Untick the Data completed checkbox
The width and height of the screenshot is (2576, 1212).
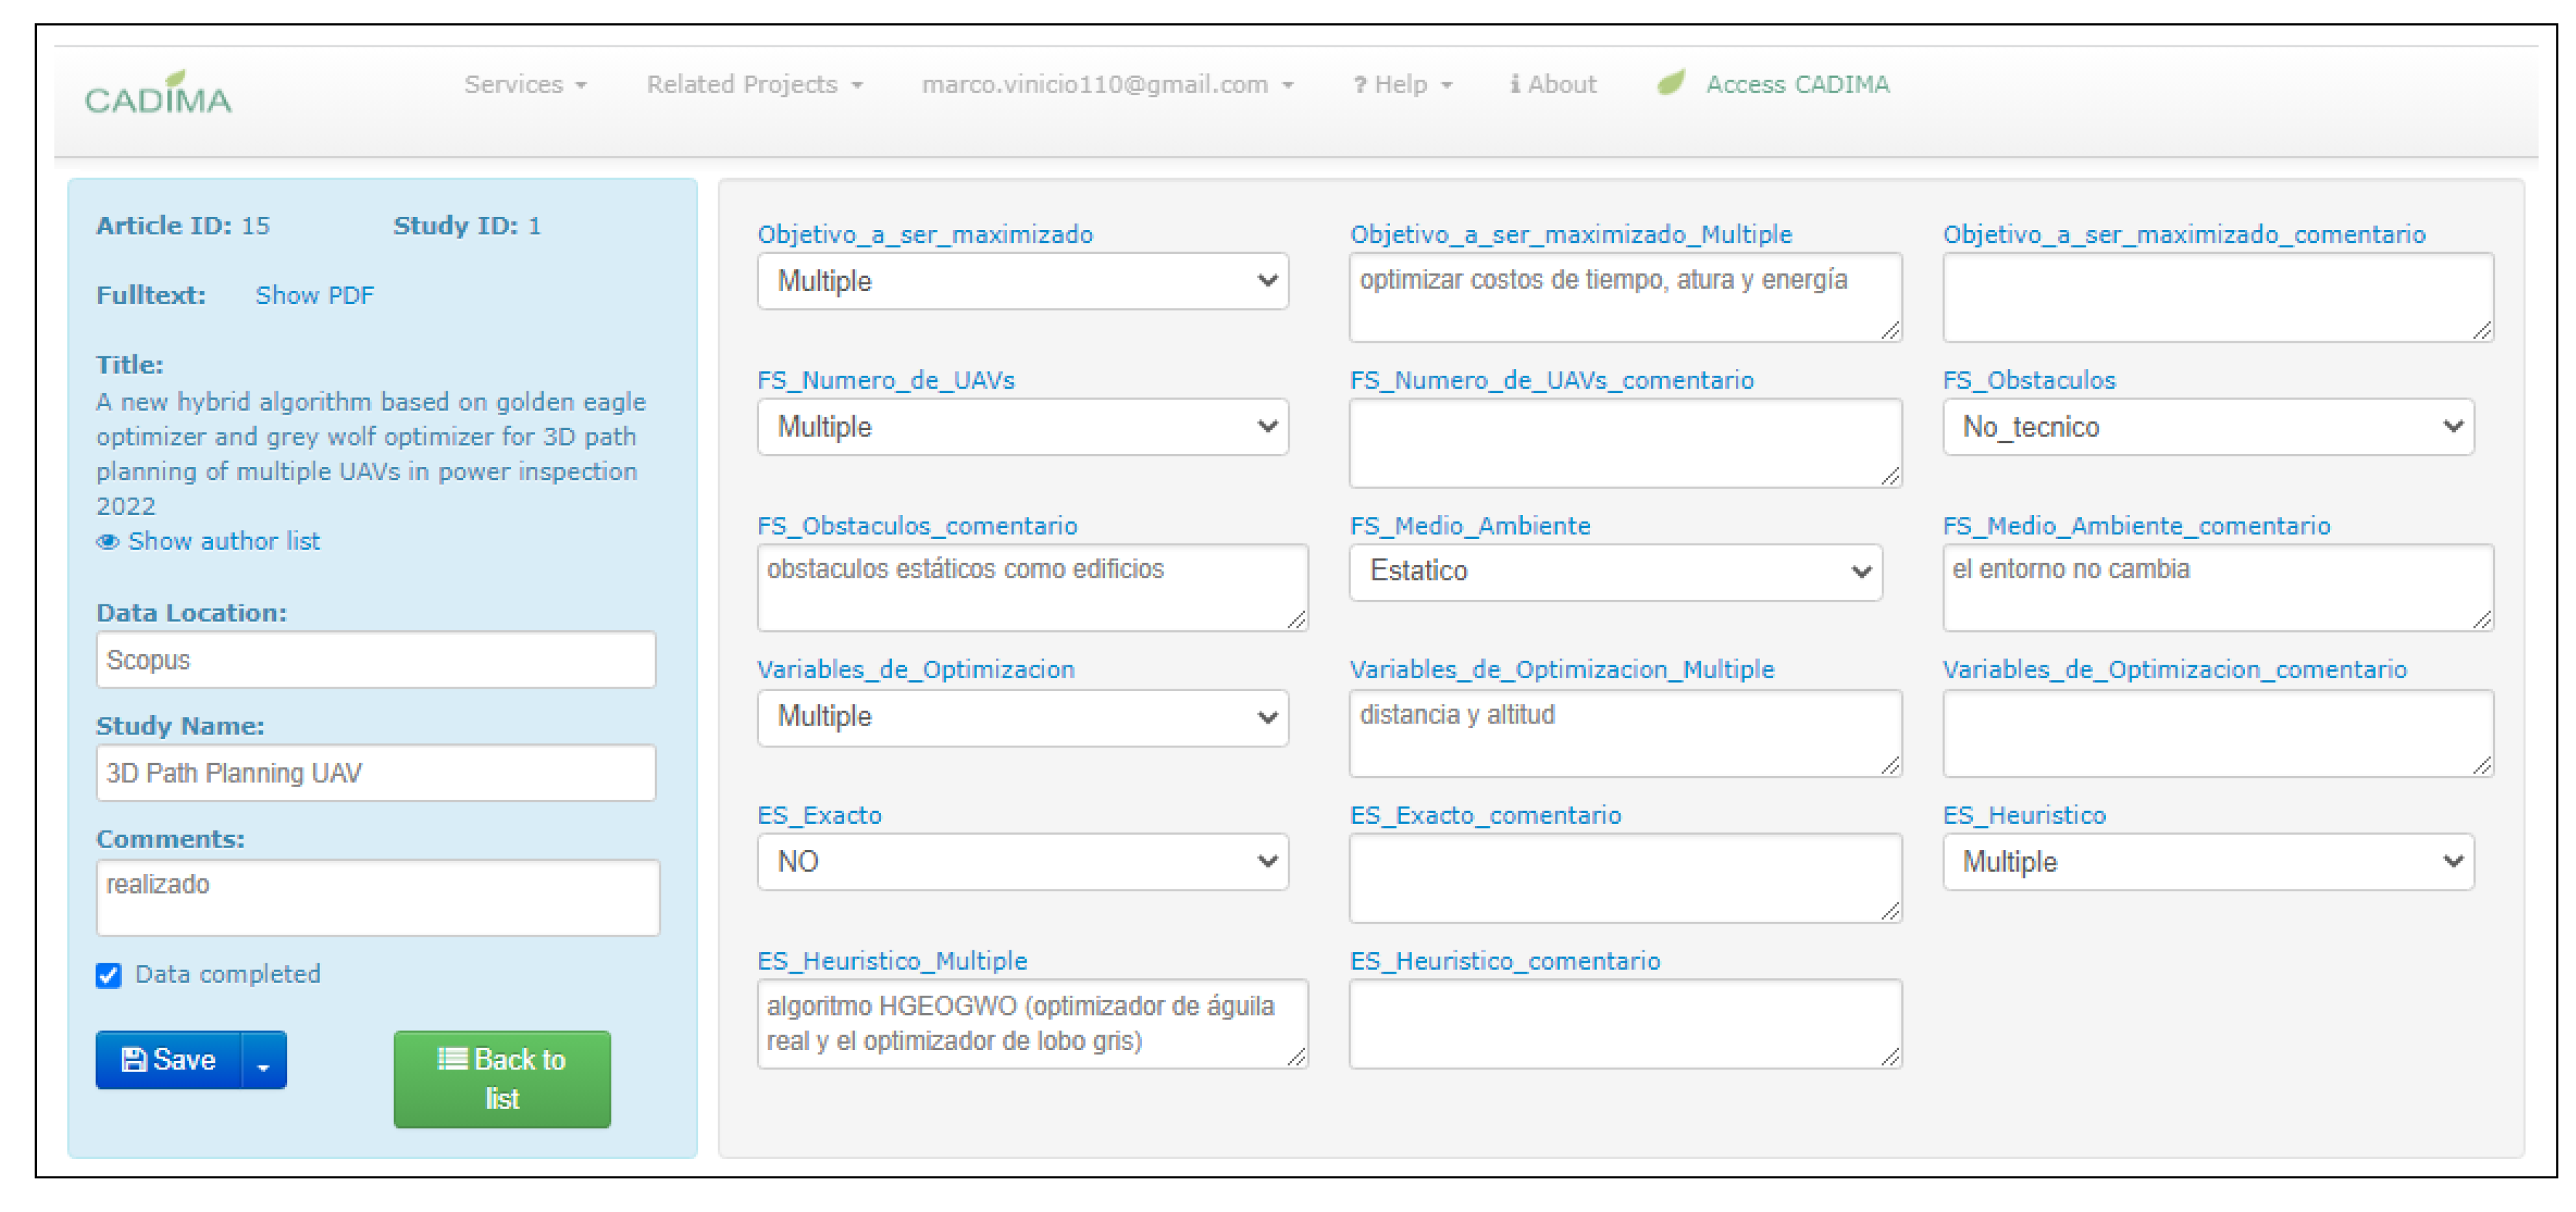click(109, 976)
